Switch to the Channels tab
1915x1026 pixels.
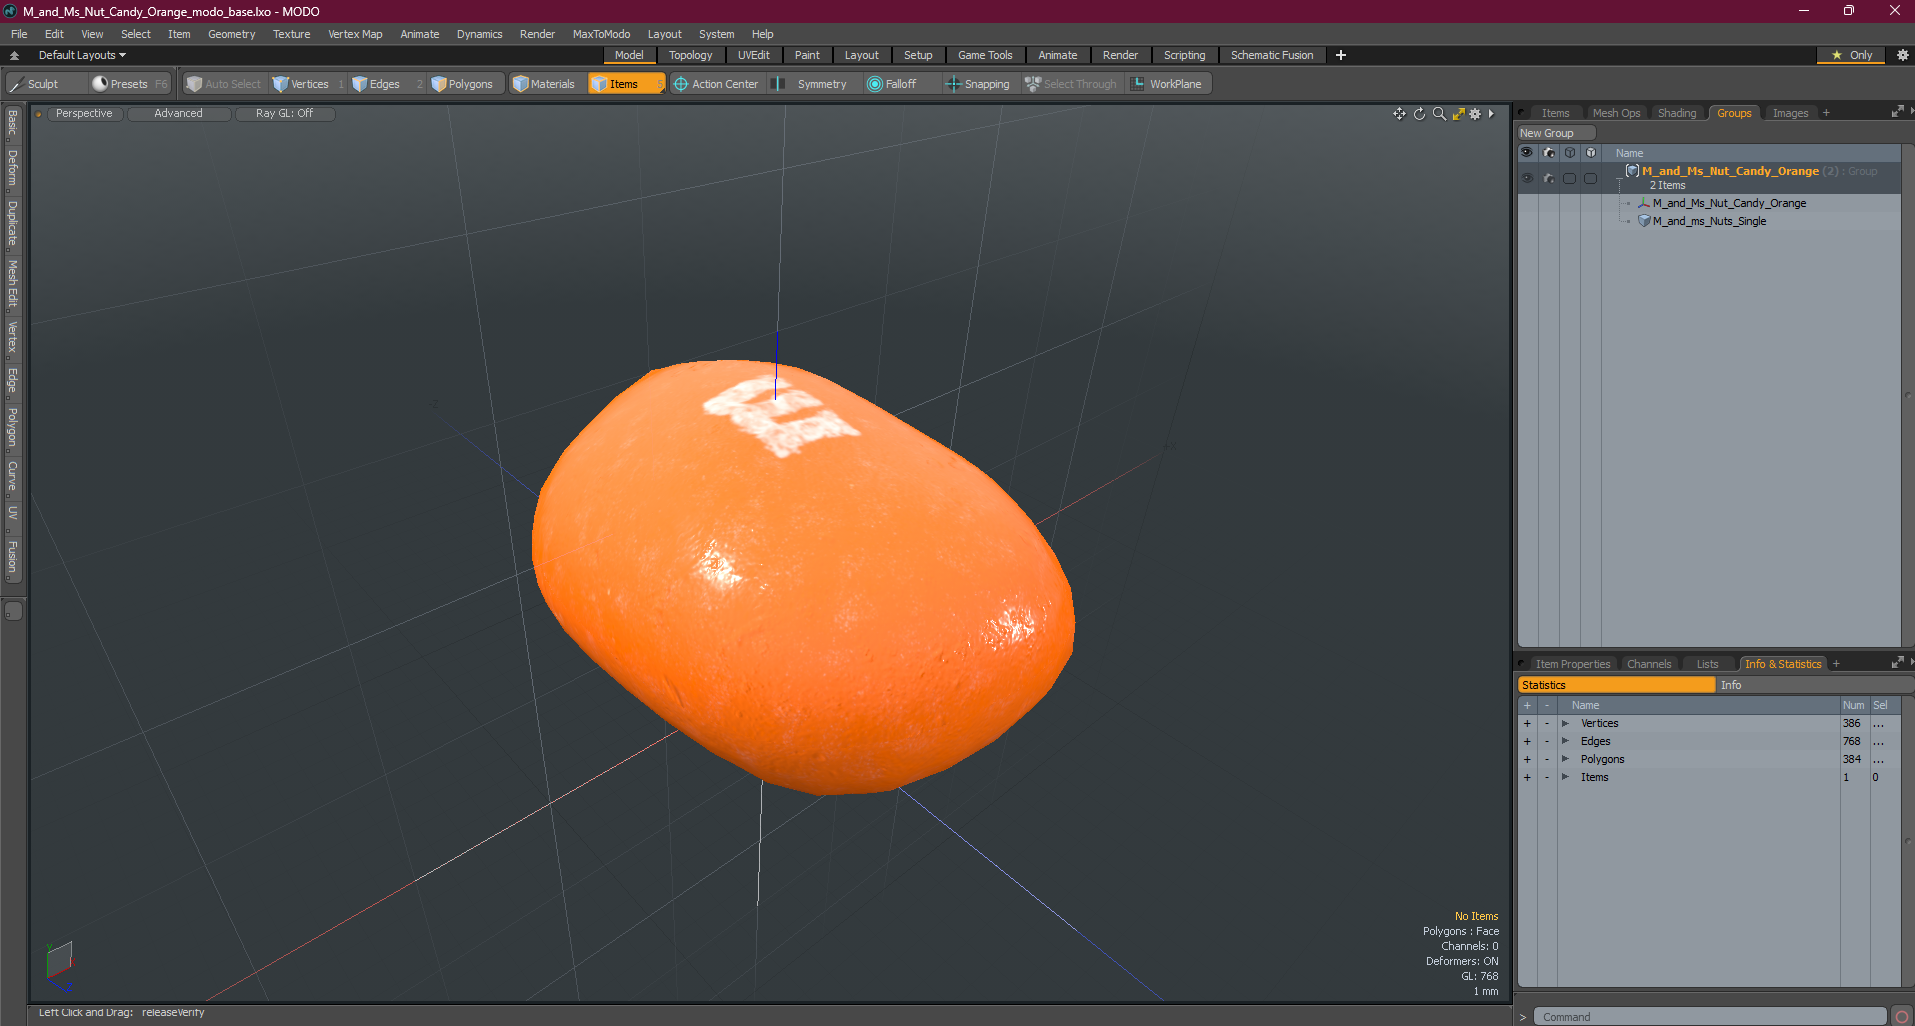1649,664
